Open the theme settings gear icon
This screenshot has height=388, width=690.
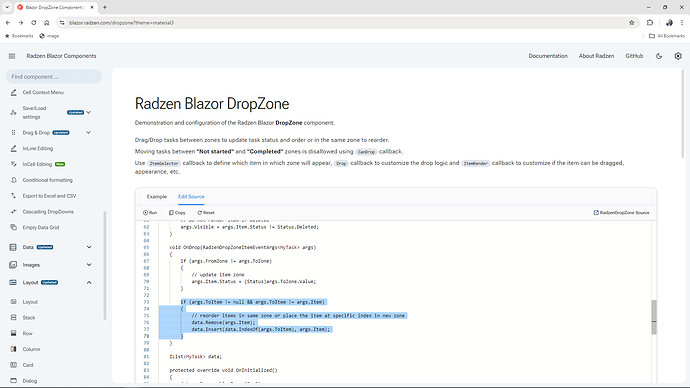678,56
